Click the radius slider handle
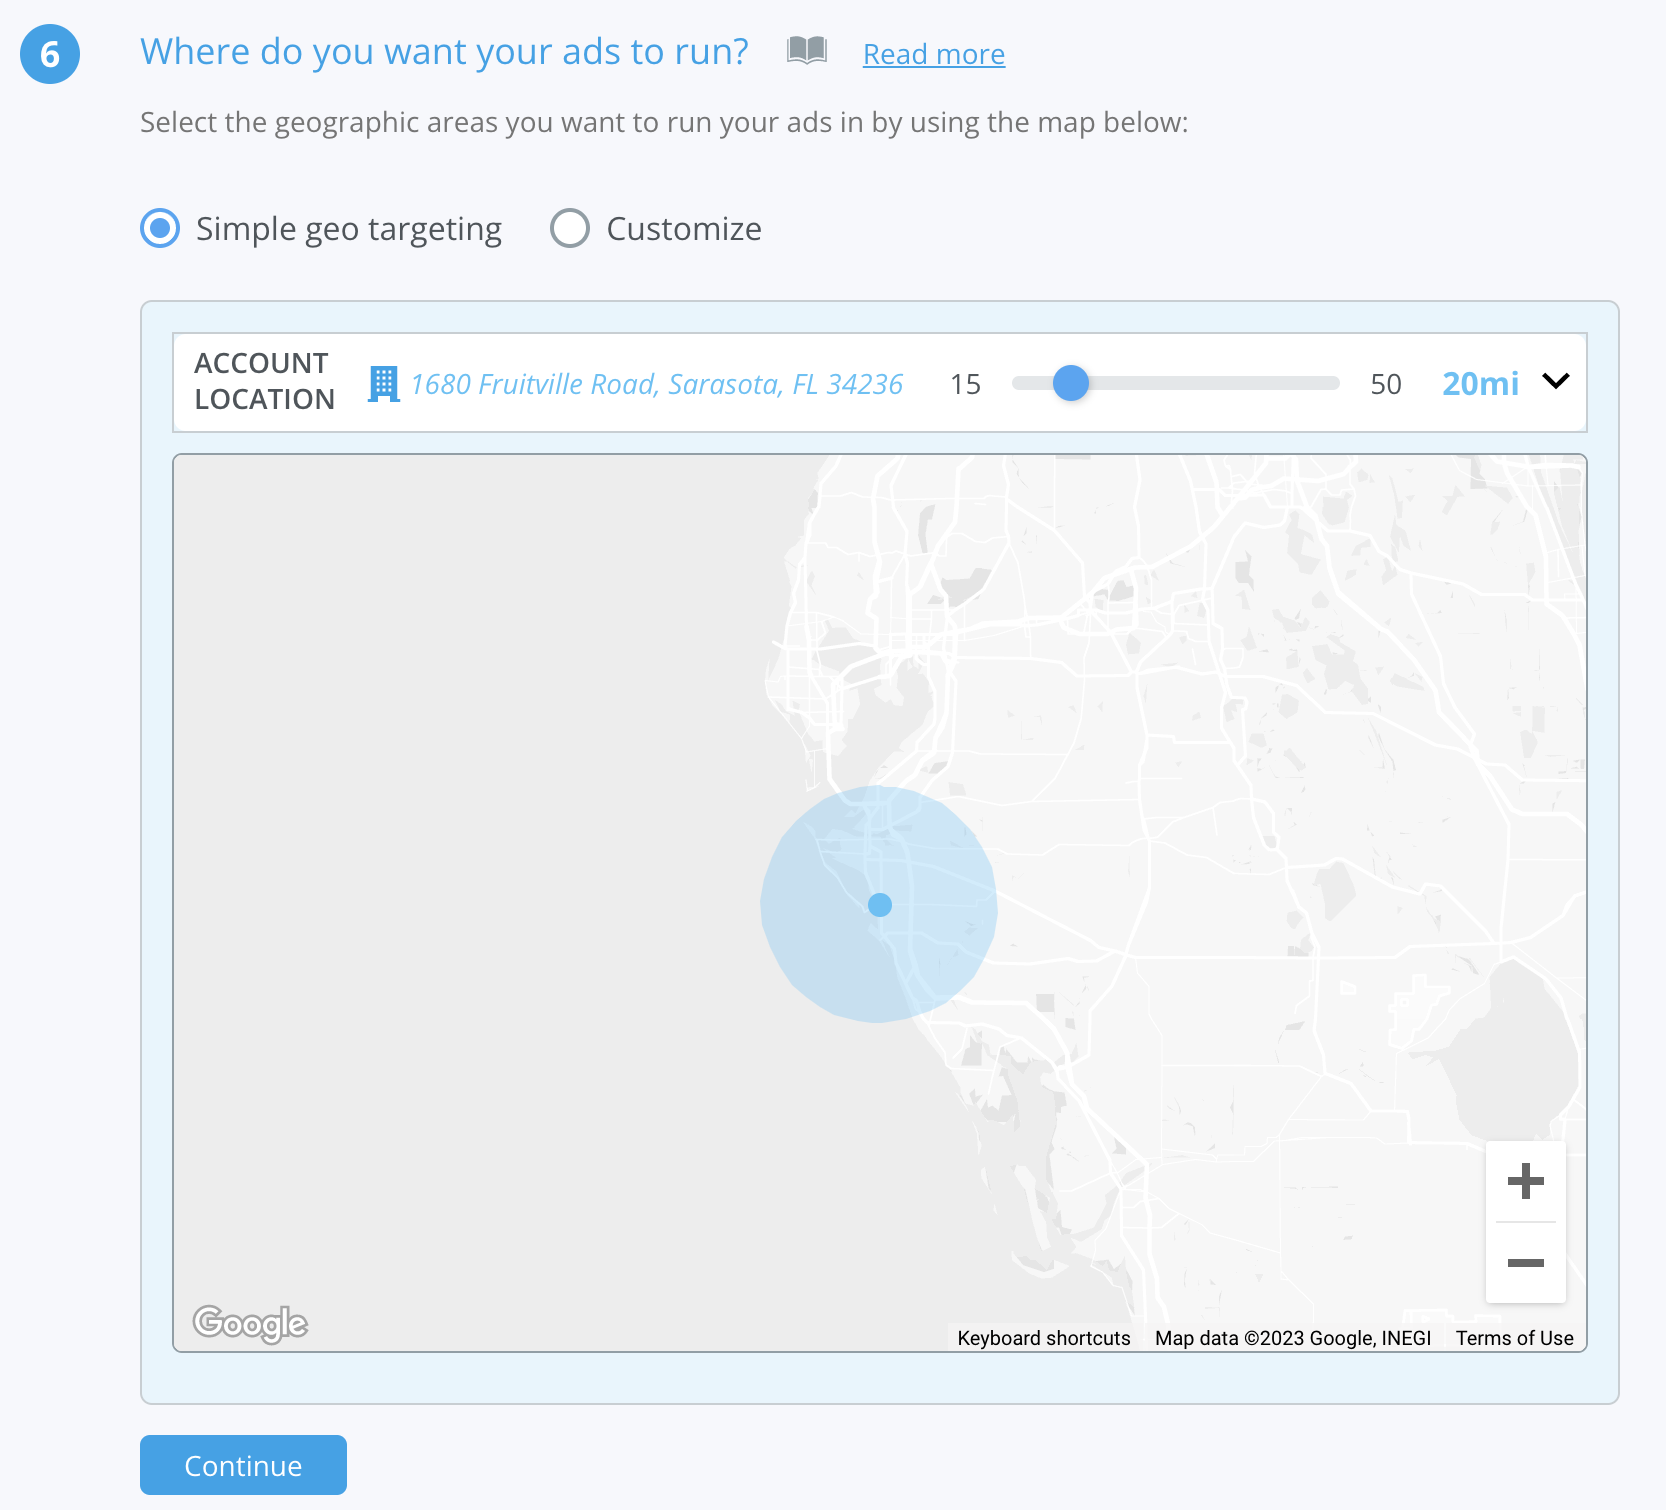This screenshot has height=1510, width=1666. point(1071,383)
